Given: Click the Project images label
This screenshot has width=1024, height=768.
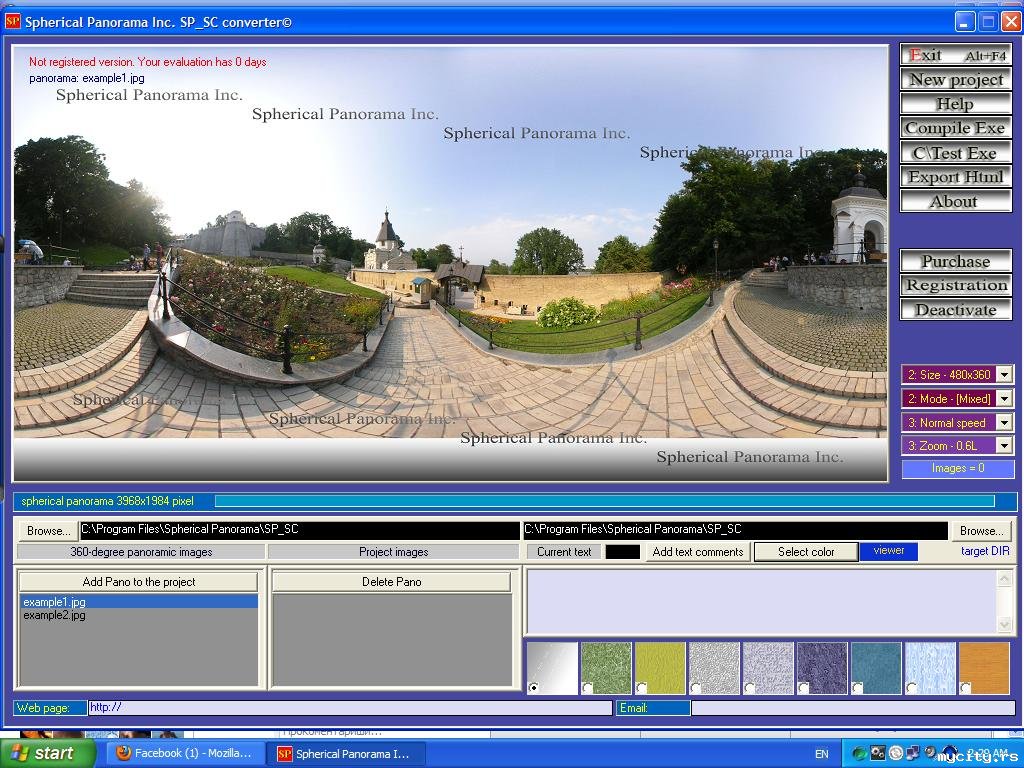Looking at the screenshot, I should (393, 552).
